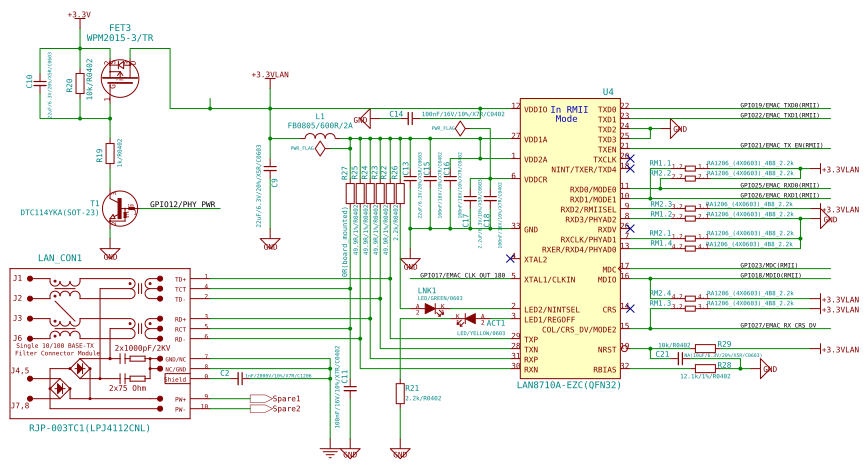This screenshot has width=868, height=469.
Task: Select the FET3 MOSFET transistor symbol
Action: coord(120,78)
